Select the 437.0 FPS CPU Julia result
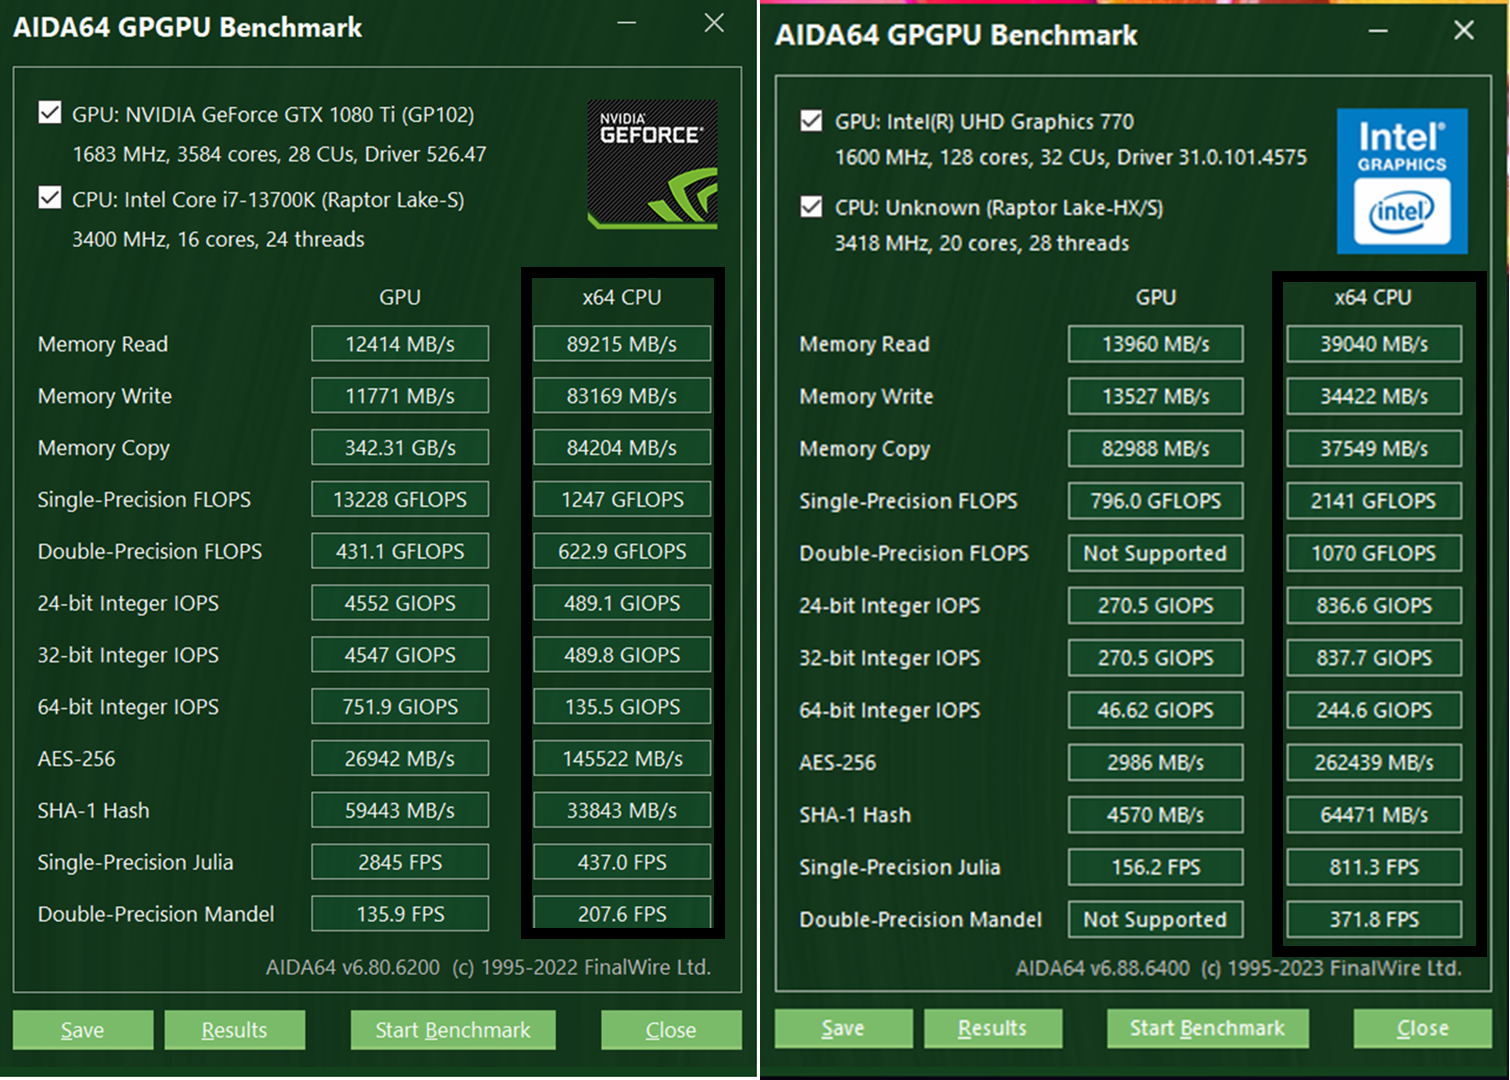The image size is (1510, 1080). (x=622, y=862)
